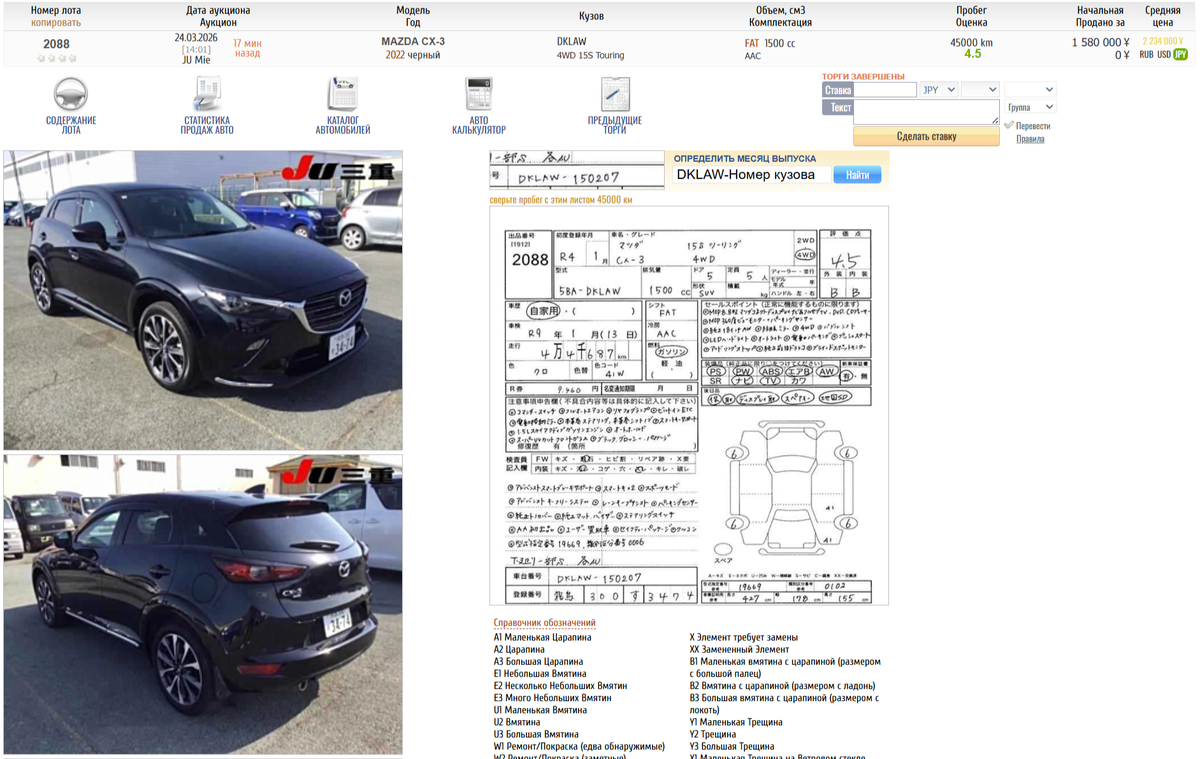Click the 1 580 000 ¥ starting price

click(x=1100, y=42)
